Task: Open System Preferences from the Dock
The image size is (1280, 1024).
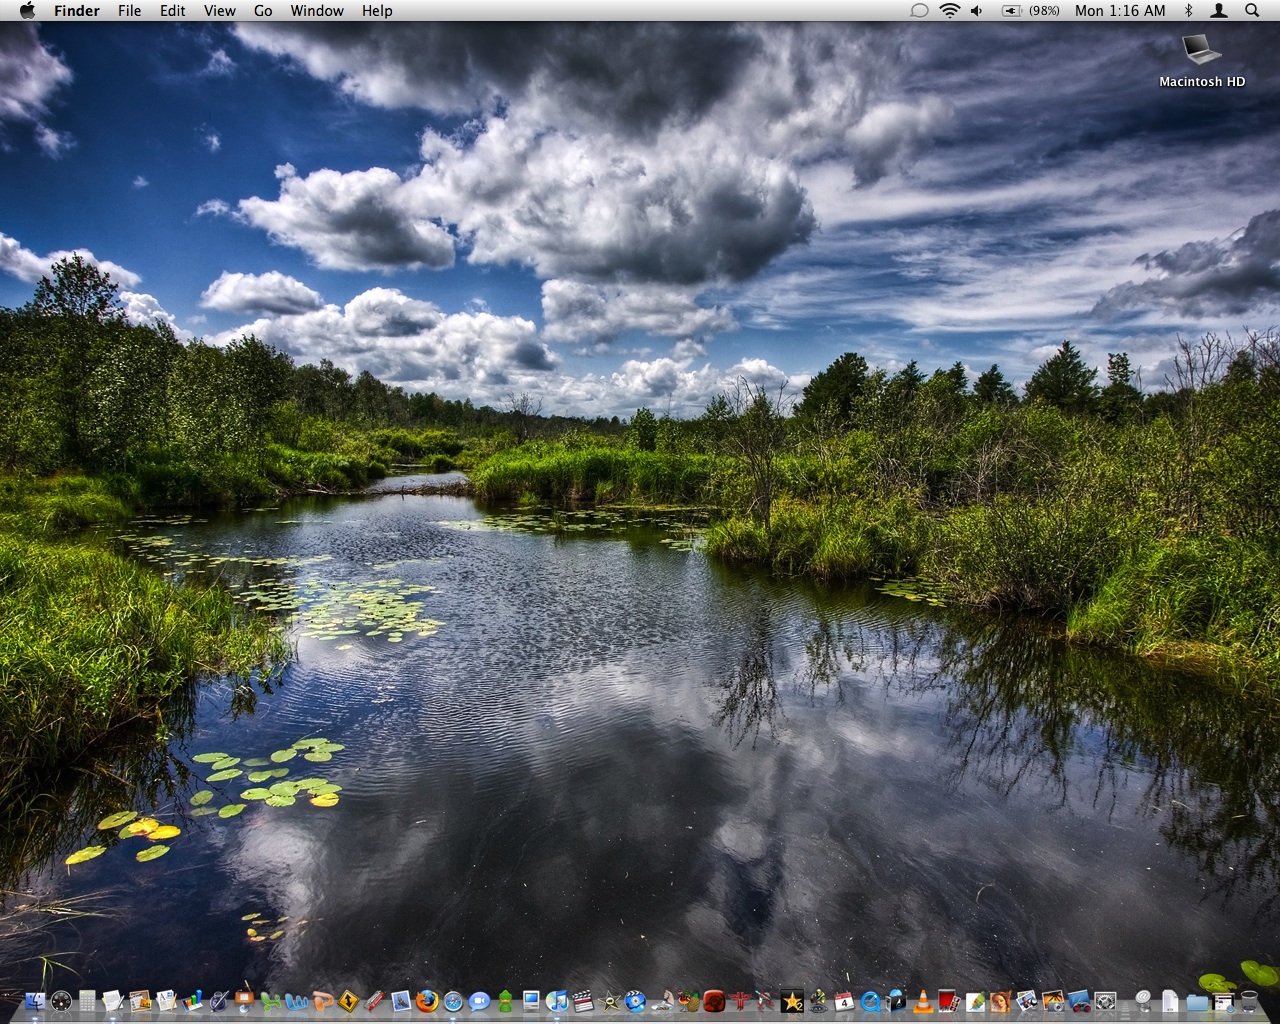Action: point(1105,1000)
